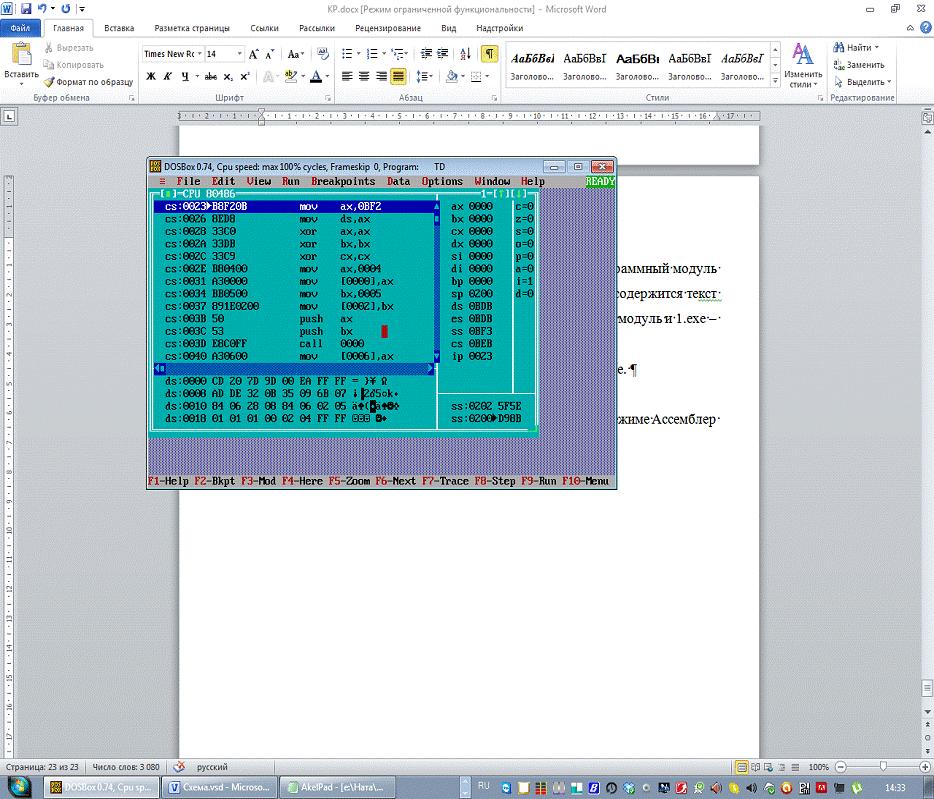Viewport: 934px width, 799px height.
Task: Click the bulleted list icon
Action: [x=347, y=54]
